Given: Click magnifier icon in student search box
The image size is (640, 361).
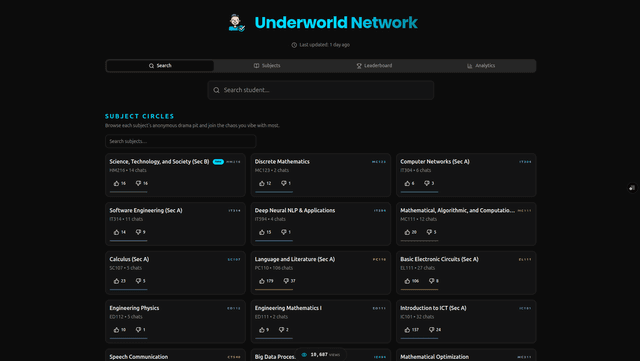Looking at the screenshot, I should pos(216,90).
